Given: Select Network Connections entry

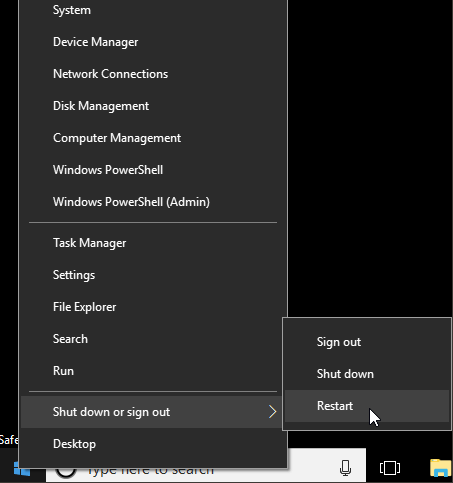Looking at the screenshot, I should pos(153,74).
